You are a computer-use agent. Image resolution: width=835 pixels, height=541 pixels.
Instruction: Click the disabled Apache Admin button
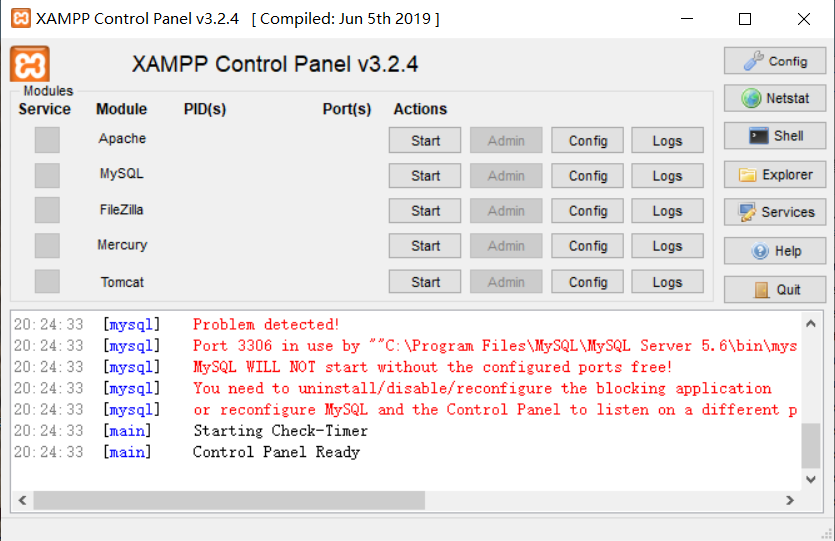click(x=506, y=140)
